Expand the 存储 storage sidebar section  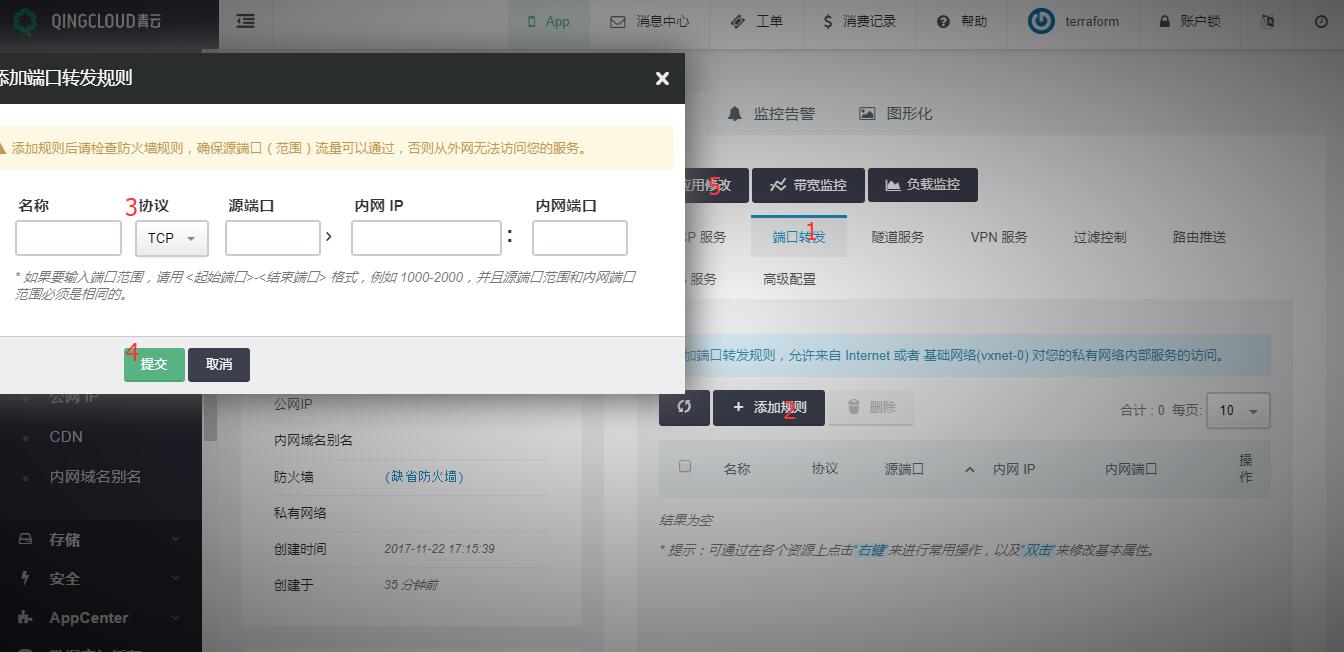(100, 539)
